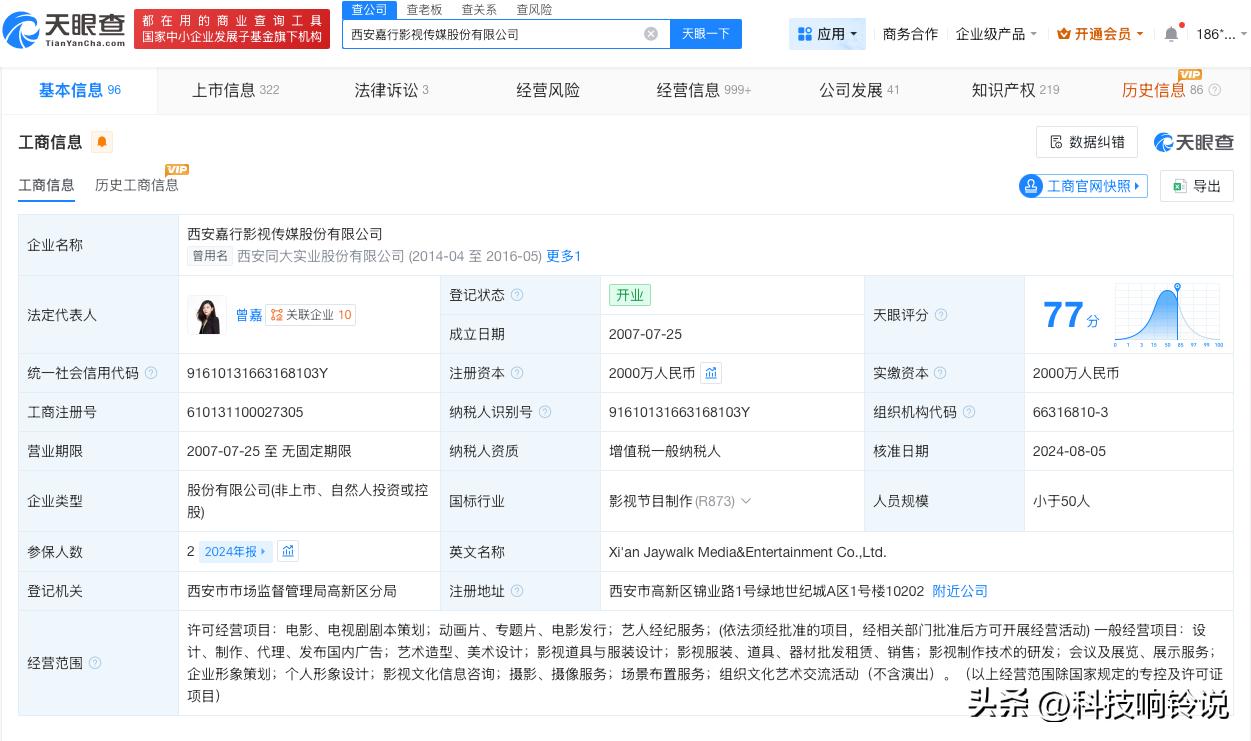This screenshot has width=1251, height=741.
Task: Click help icon beside 经营范围
Action: pyautogui.click(x=95, y=663)
